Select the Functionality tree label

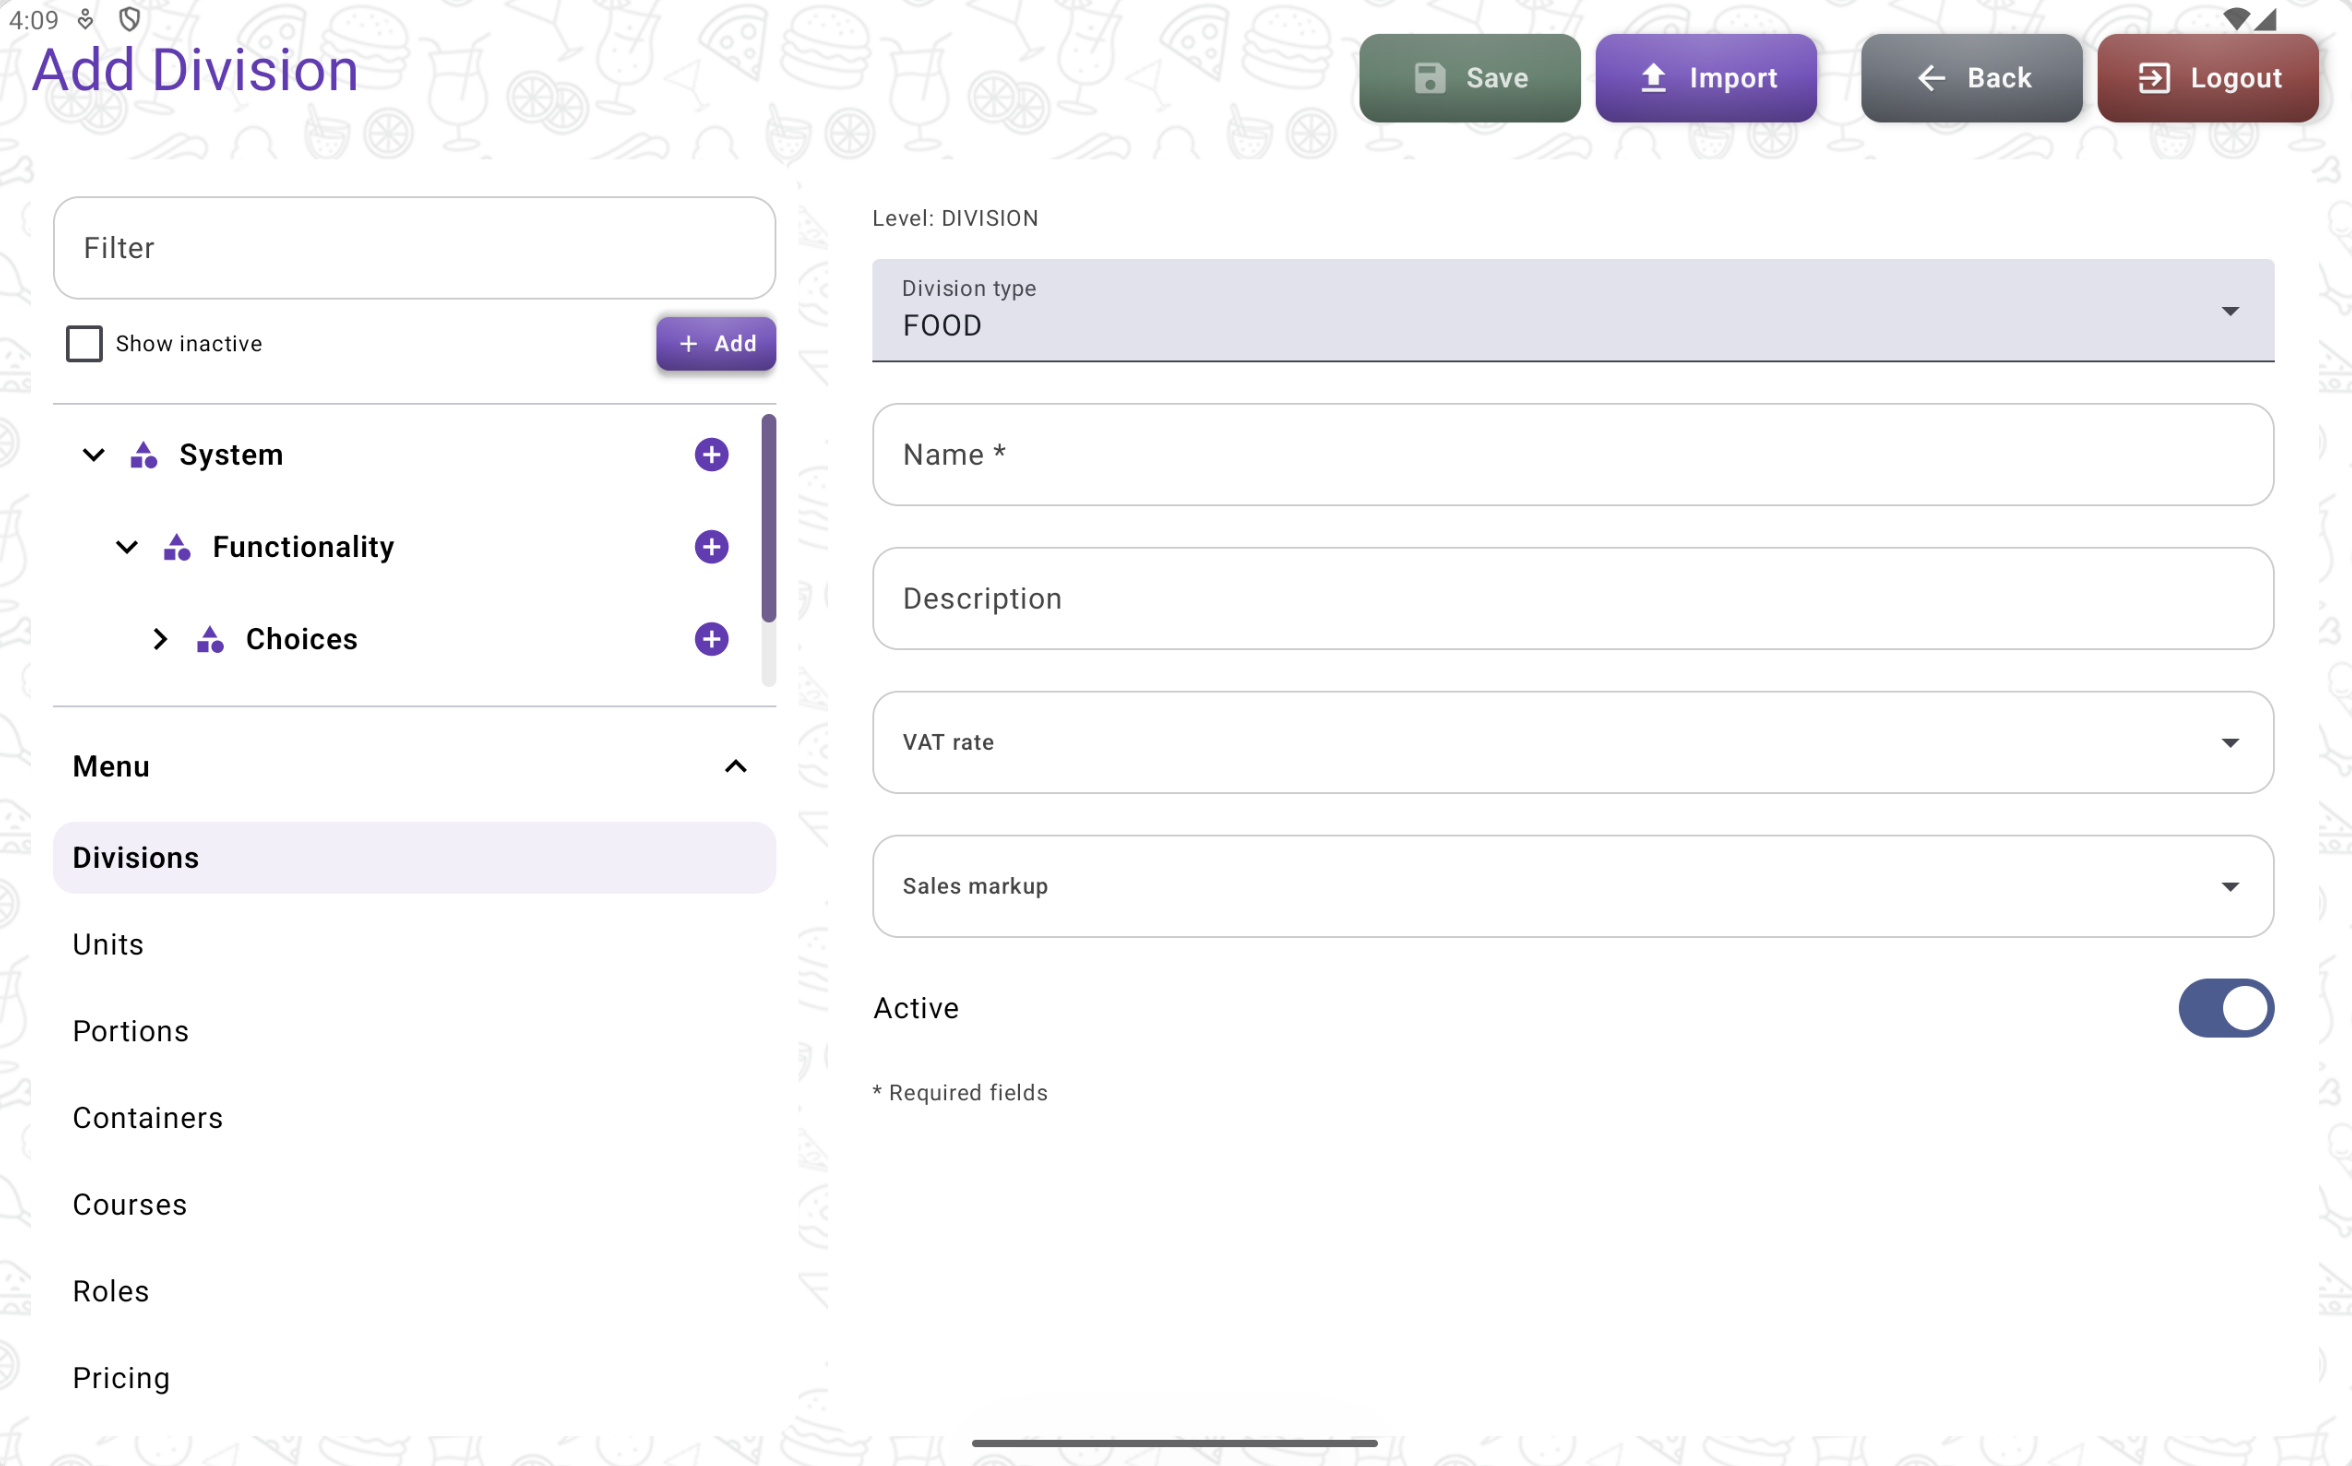tap(303, 547)
